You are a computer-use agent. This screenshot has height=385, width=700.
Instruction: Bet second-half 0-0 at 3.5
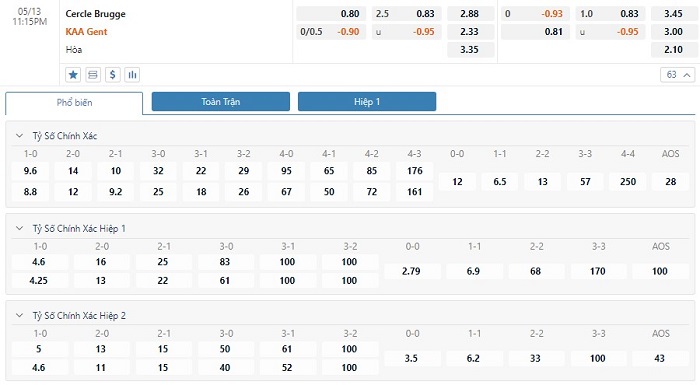pos(411,358)
